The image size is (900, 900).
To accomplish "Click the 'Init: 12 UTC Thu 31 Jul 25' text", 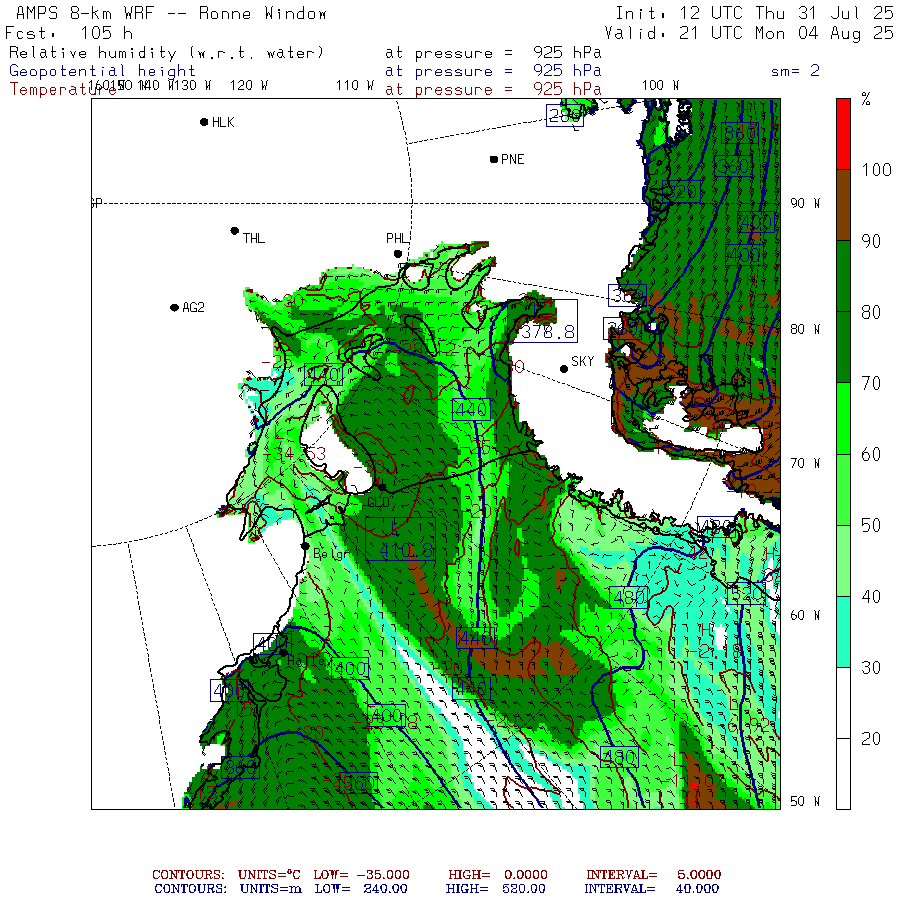I will click(754, 13).
